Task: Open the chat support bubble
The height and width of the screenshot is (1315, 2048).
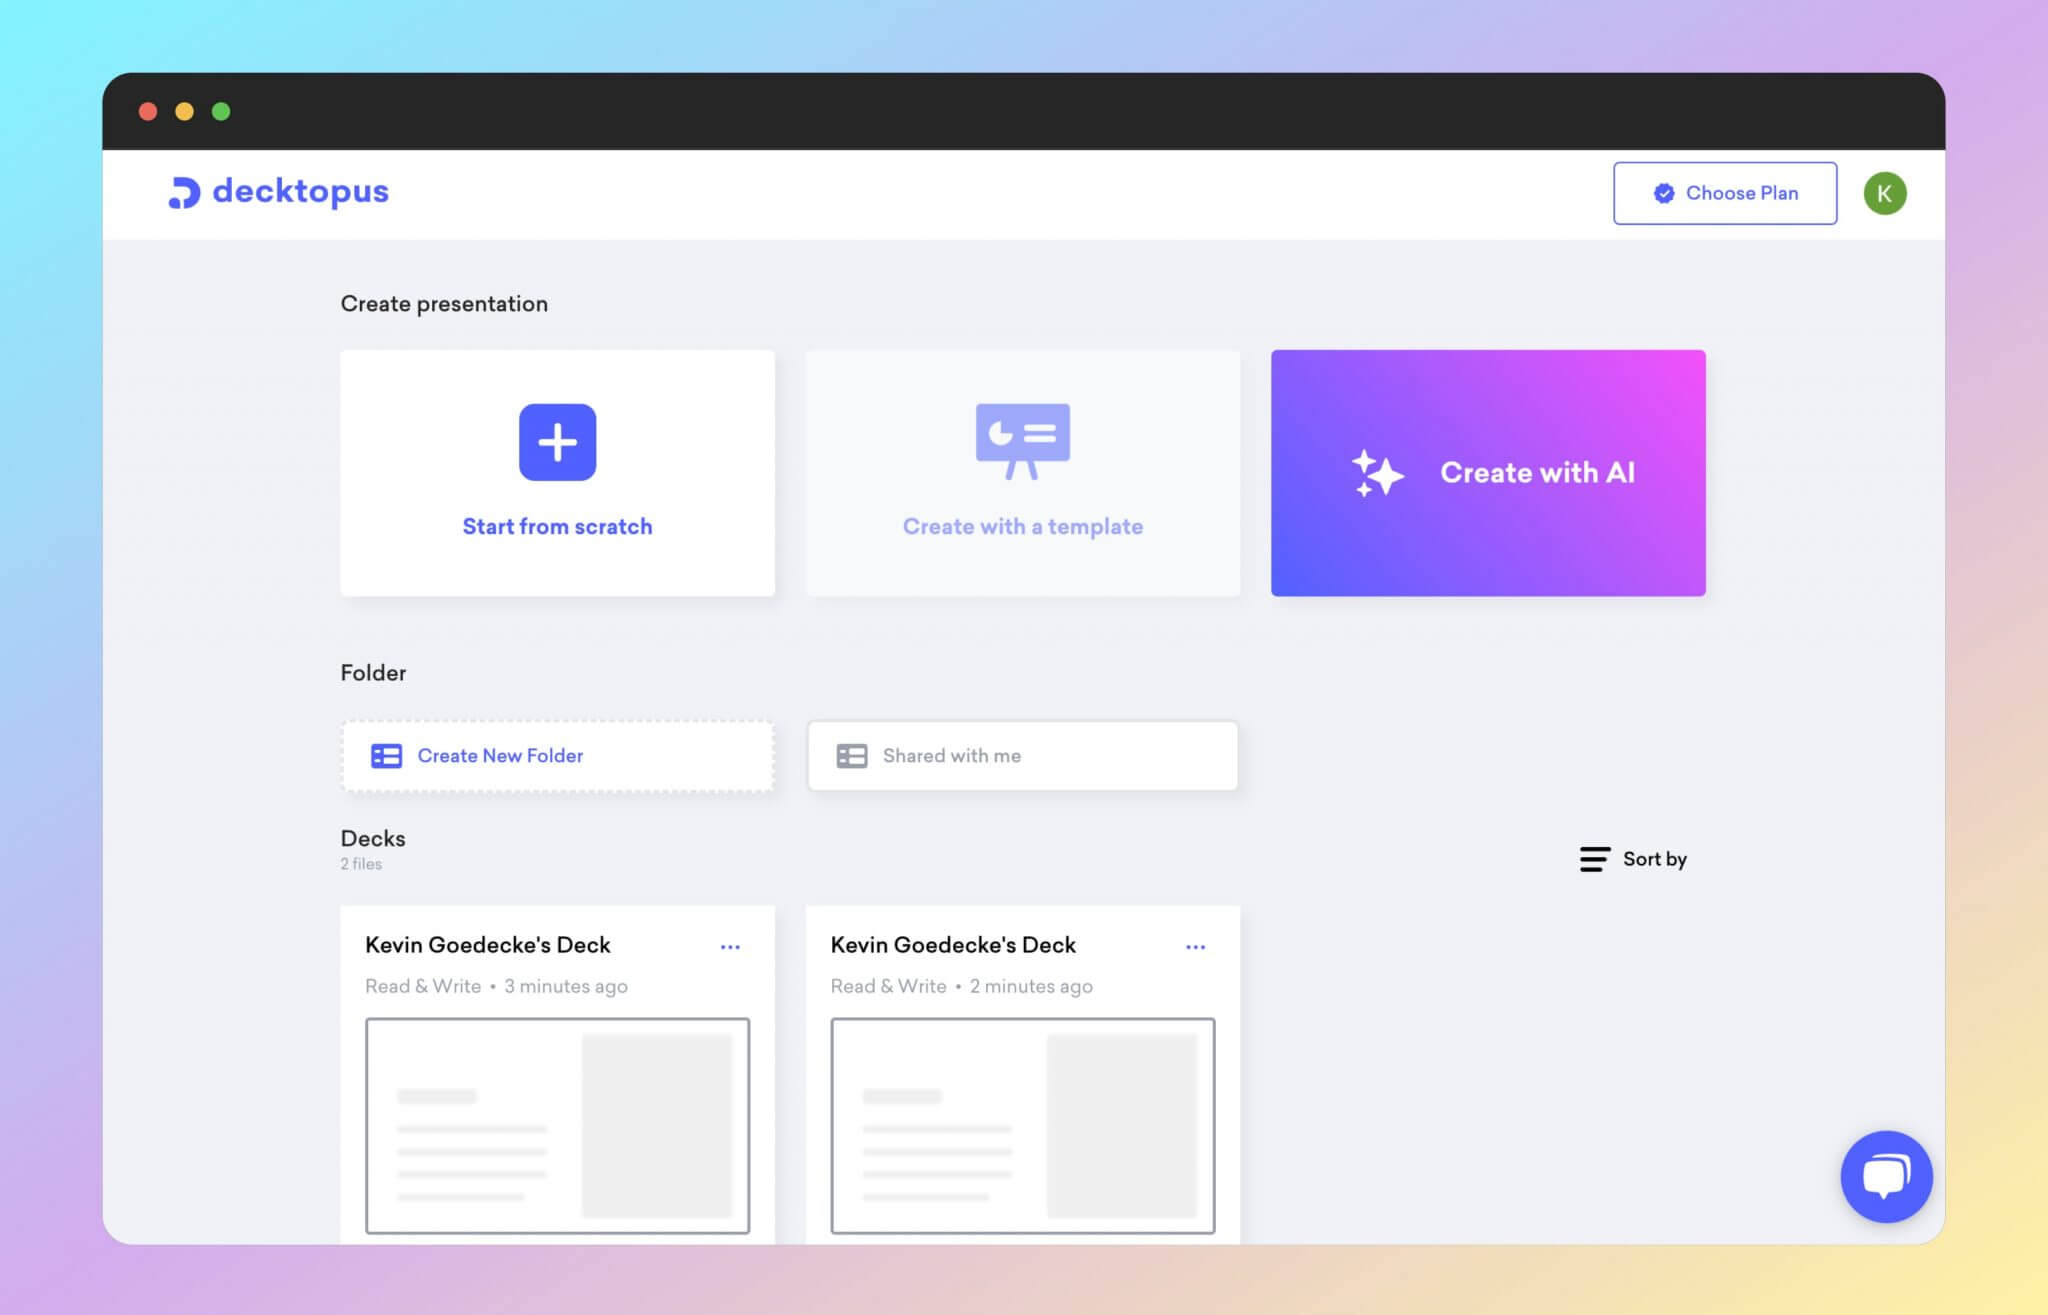Action: (x=1886, y=1176)
